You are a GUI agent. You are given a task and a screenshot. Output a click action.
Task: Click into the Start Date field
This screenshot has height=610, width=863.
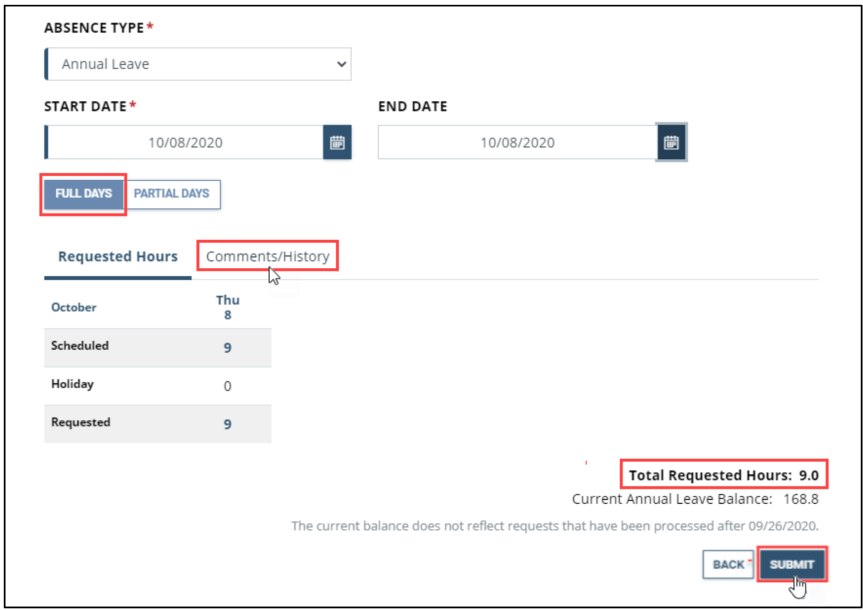pyautogui.click(x=185, y=142)
